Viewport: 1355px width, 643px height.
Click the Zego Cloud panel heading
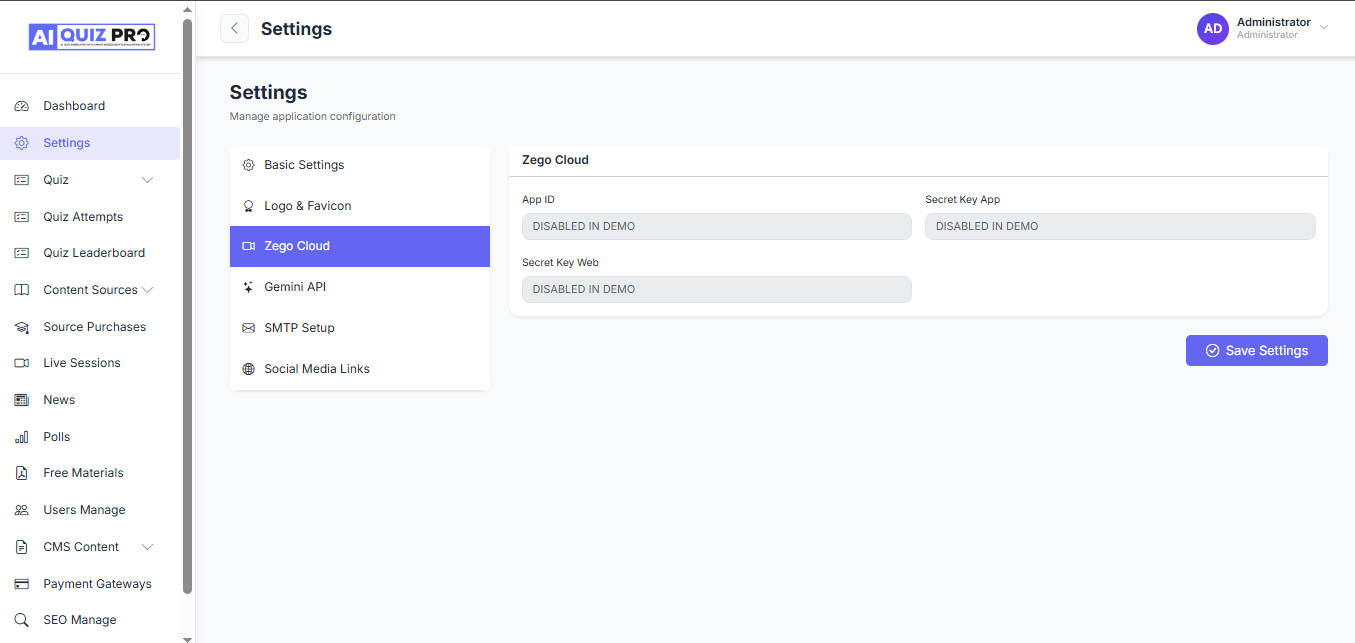(555, 160)
